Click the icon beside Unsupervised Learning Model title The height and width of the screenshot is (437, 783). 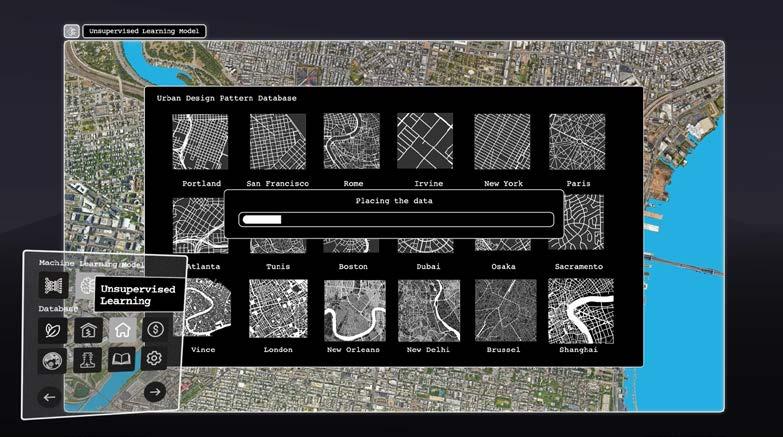(x=72, y=31)
